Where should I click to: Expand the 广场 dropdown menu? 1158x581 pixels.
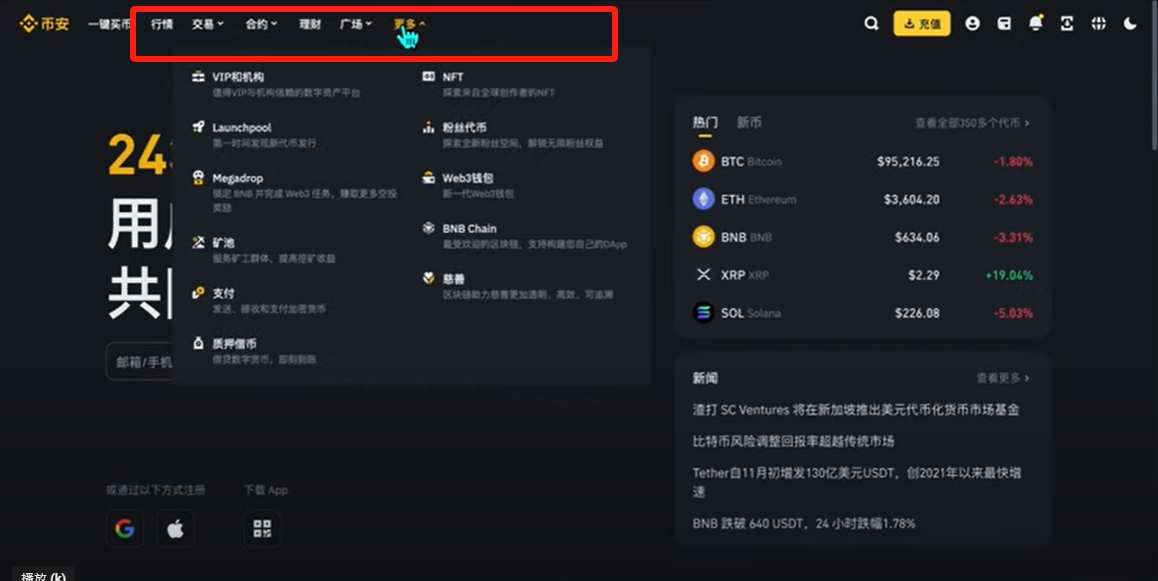pyautogui.click(x=356, y=24)
